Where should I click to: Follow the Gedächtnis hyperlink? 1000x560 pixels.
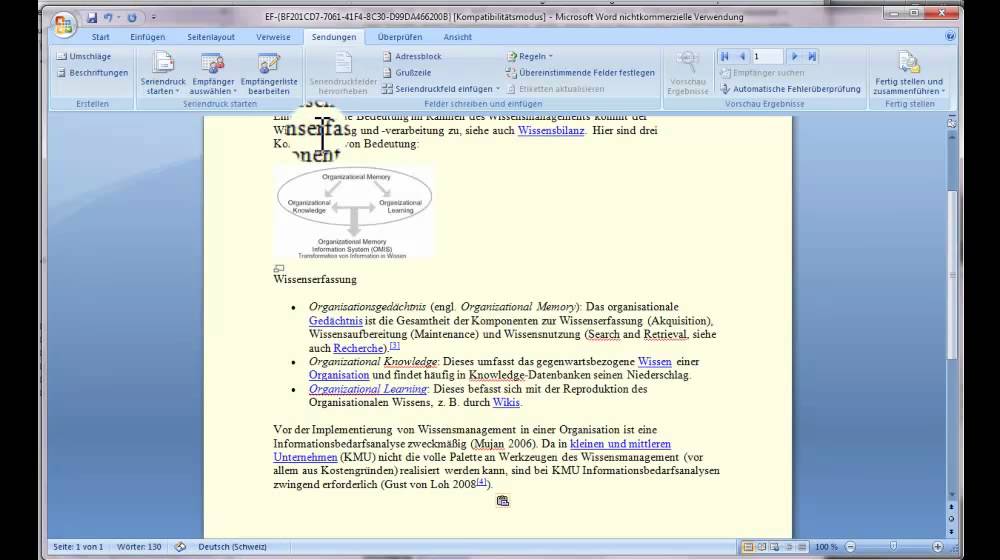tap(335, 321)
